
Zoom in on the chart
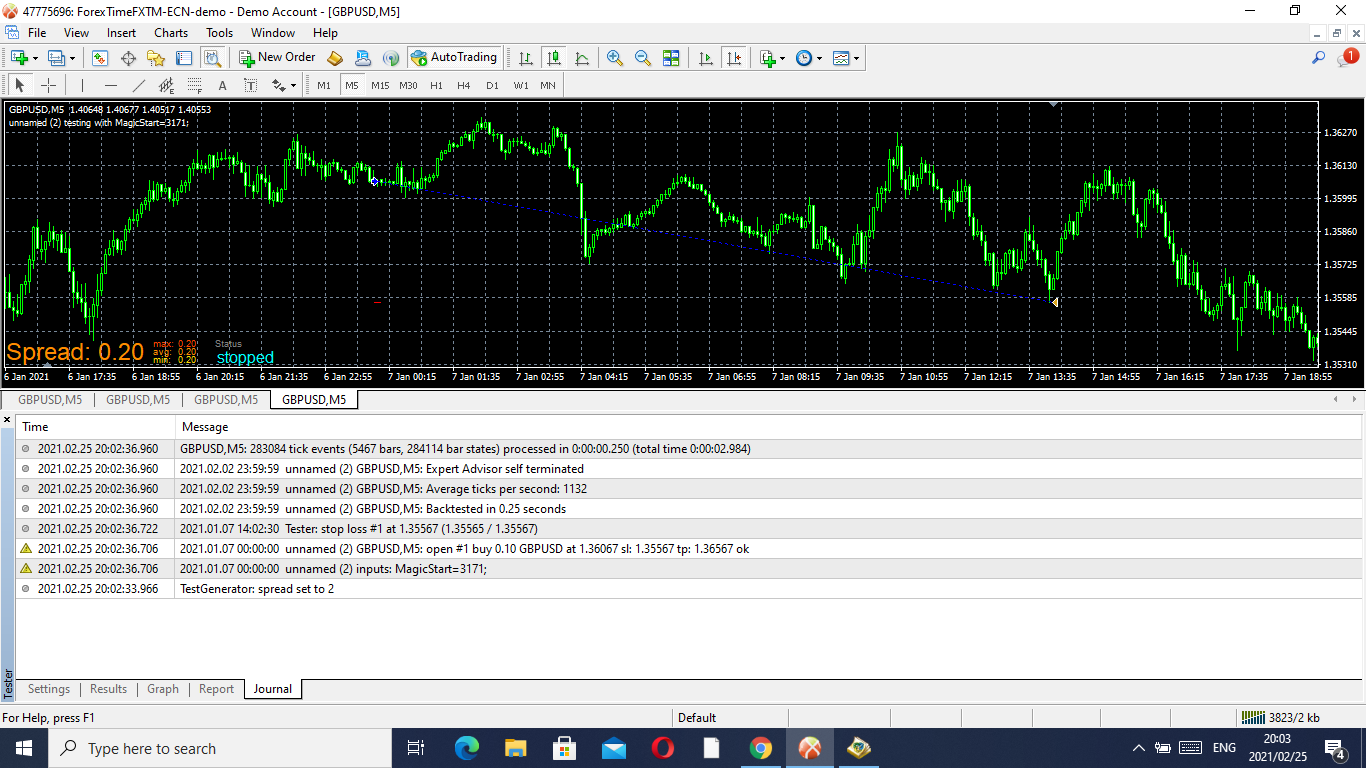coord(615,58)
